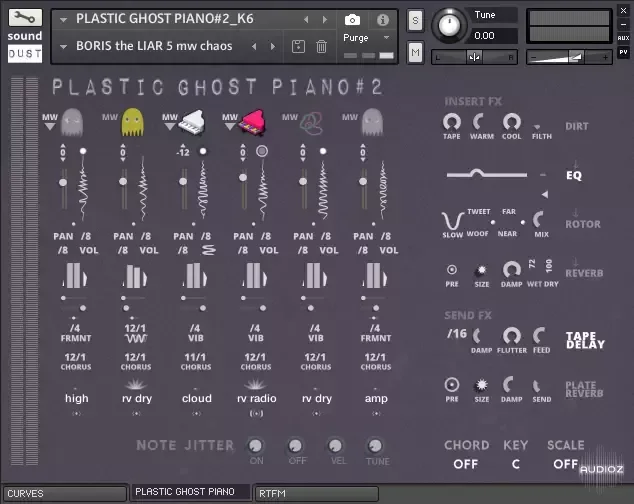Adjust the tape delay FEED knob

click(540, 336)
